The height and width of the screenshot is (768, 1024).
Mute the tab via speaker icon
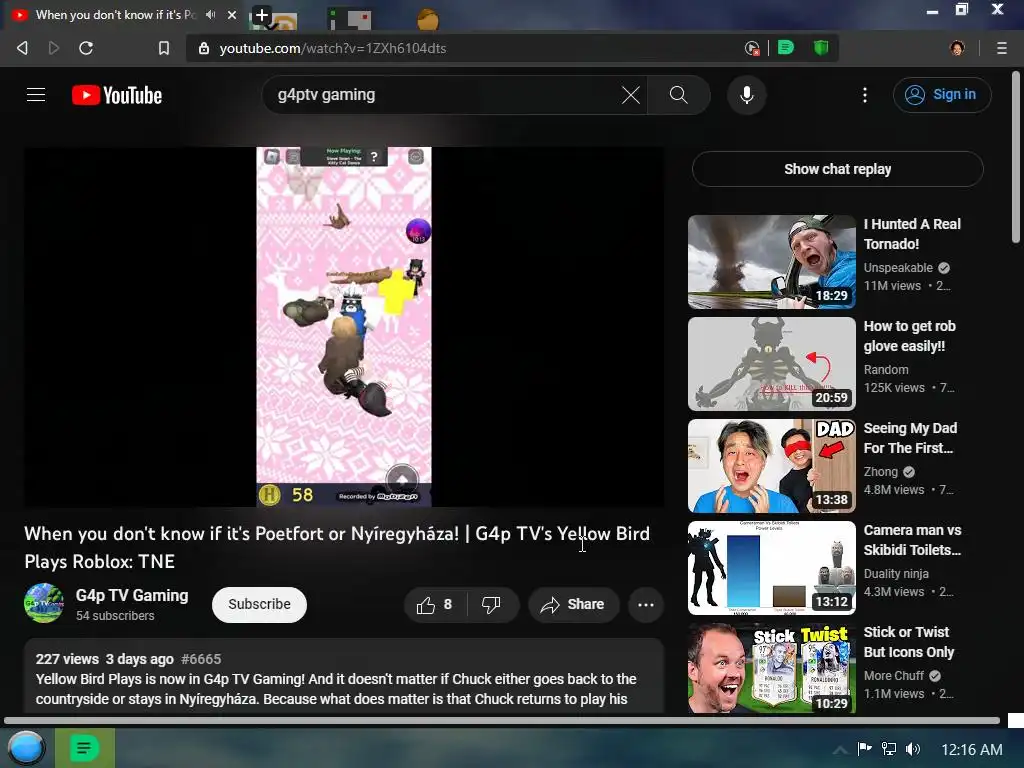210,14
